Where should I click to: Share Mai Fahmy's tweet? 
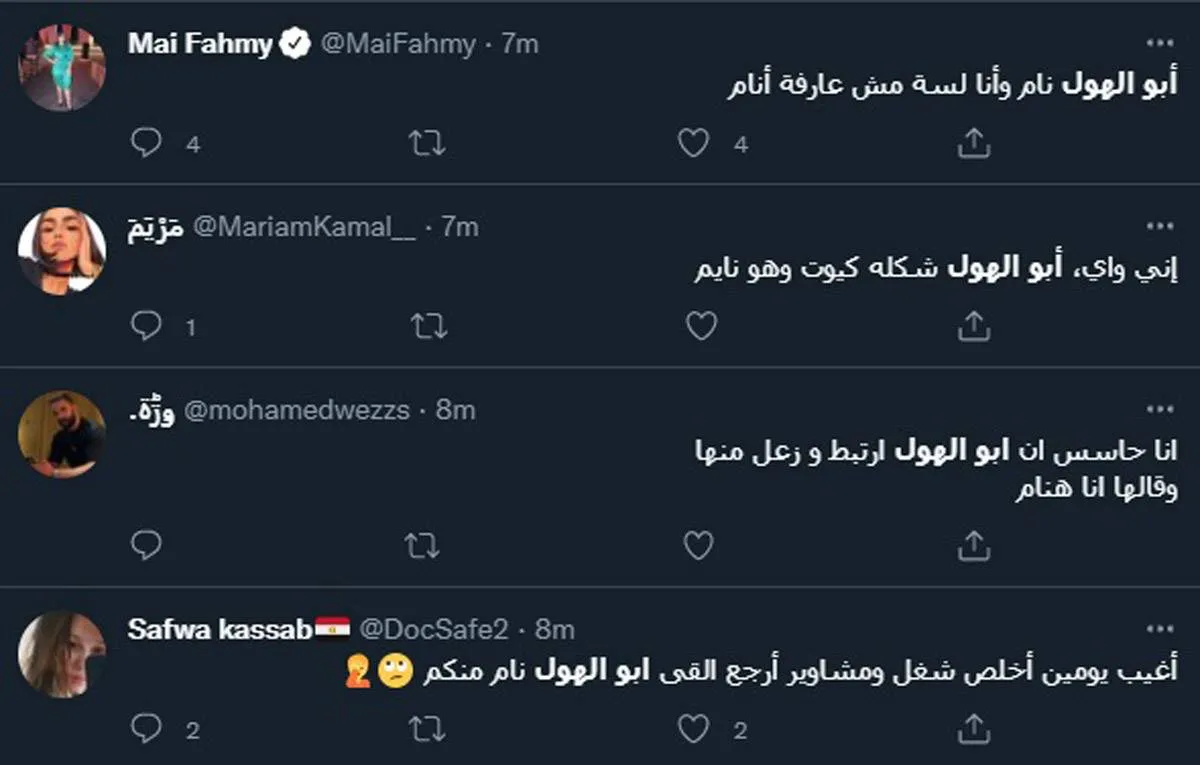pyautogui.click(x=973, y=144)
